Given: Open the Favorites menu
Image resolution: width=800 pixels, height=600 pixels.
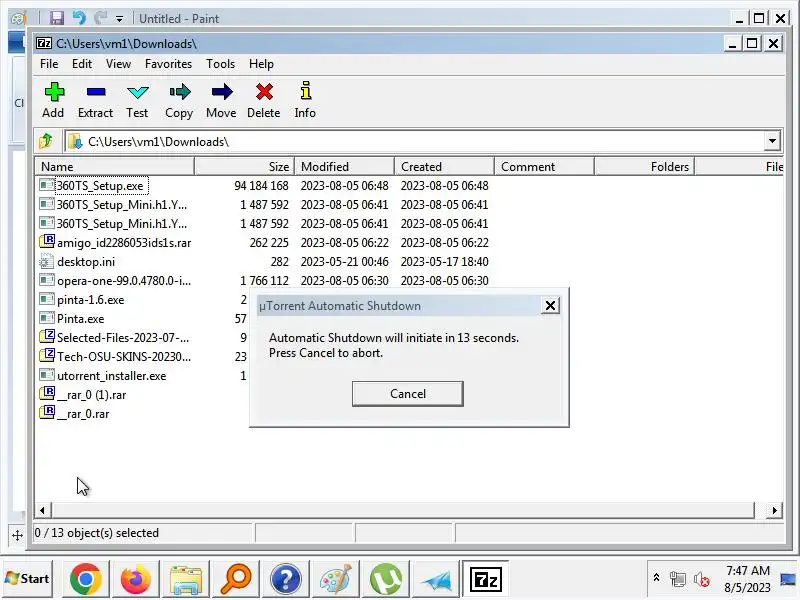Looking at the screenshot, I should (168, 64).
